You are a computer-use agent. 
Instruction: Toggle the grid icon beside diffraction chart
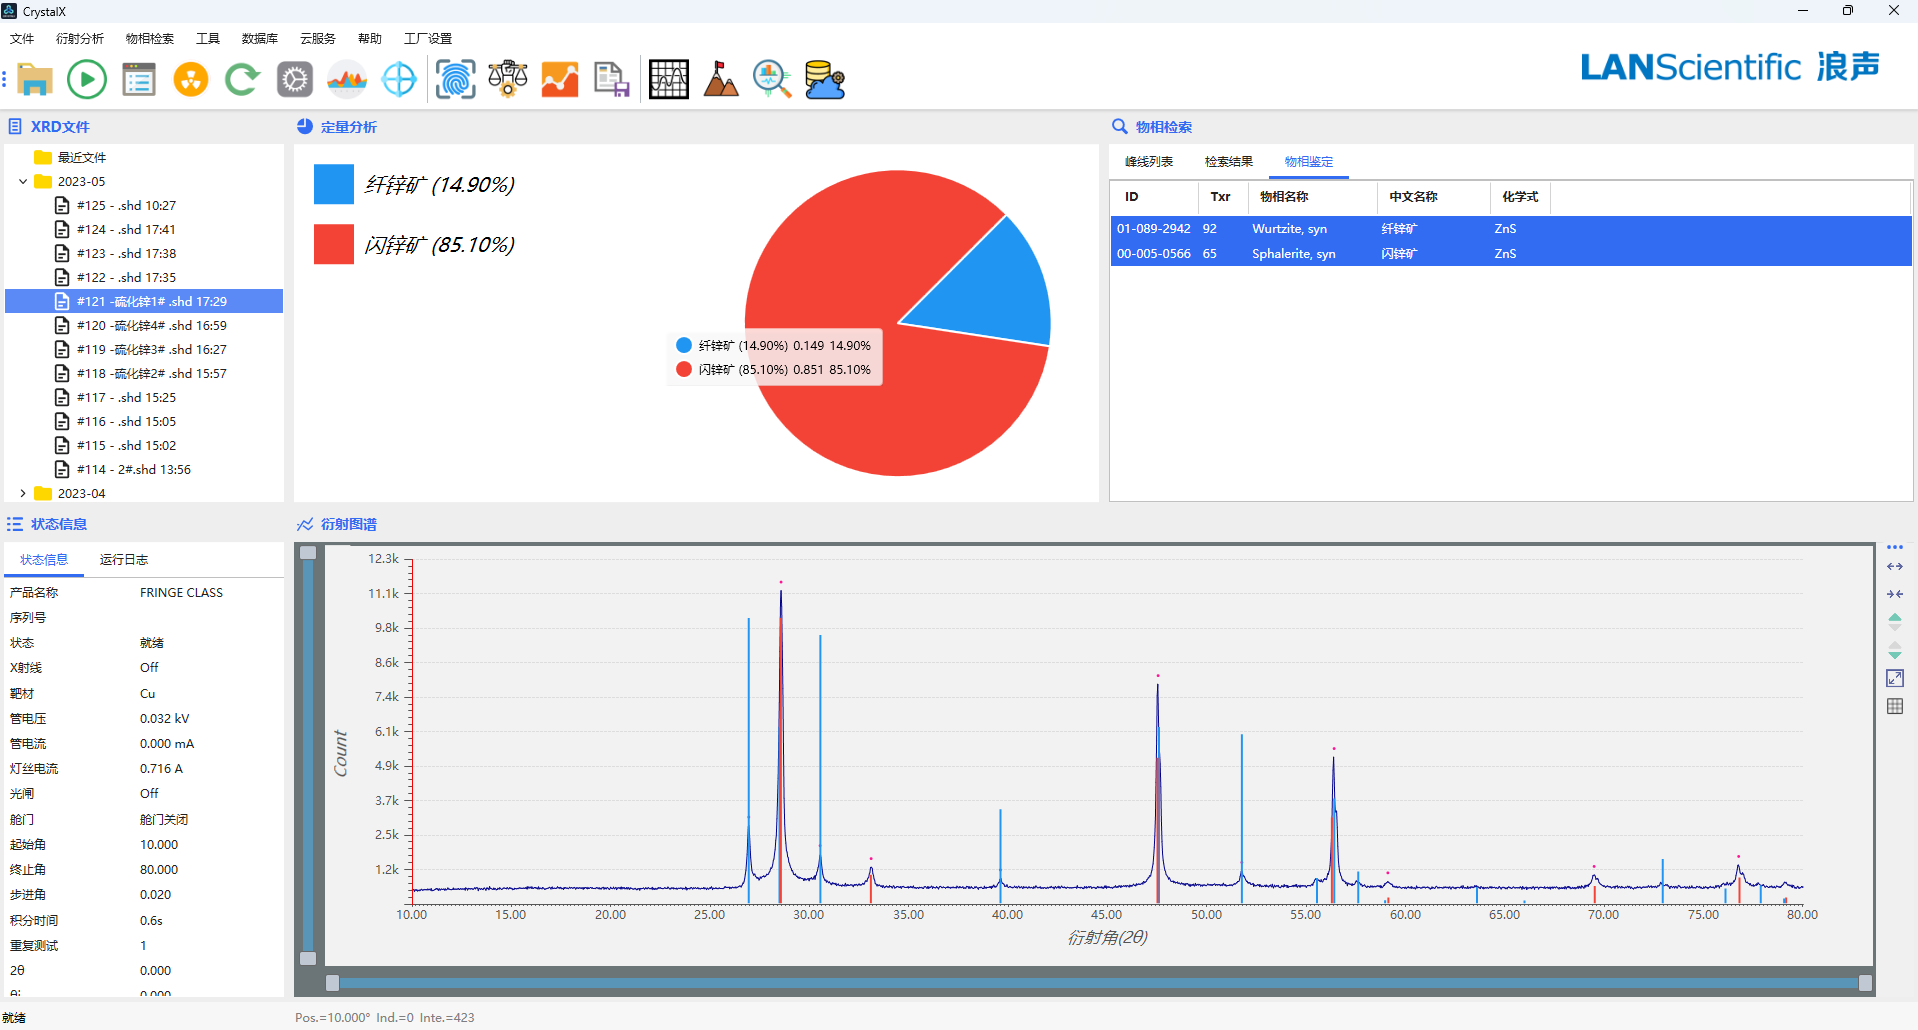tap(1894, 707)
